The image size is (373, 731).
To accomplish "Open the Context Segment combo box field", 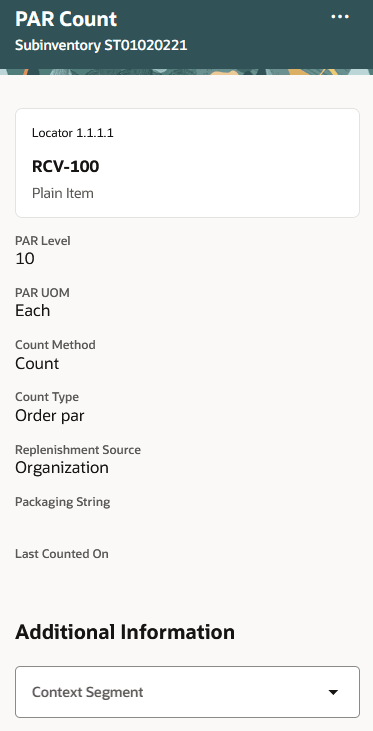I will coord(187,692).
